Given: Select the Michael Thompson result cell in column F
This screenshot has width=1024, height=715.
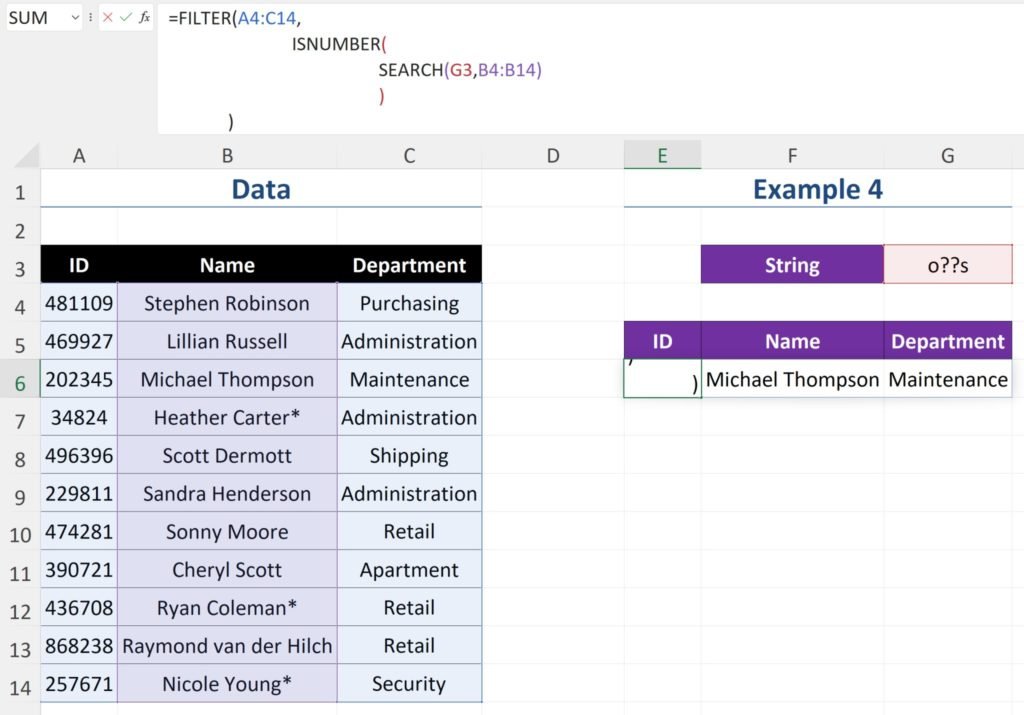Looking at the screenshot, I should pos(792,380).
